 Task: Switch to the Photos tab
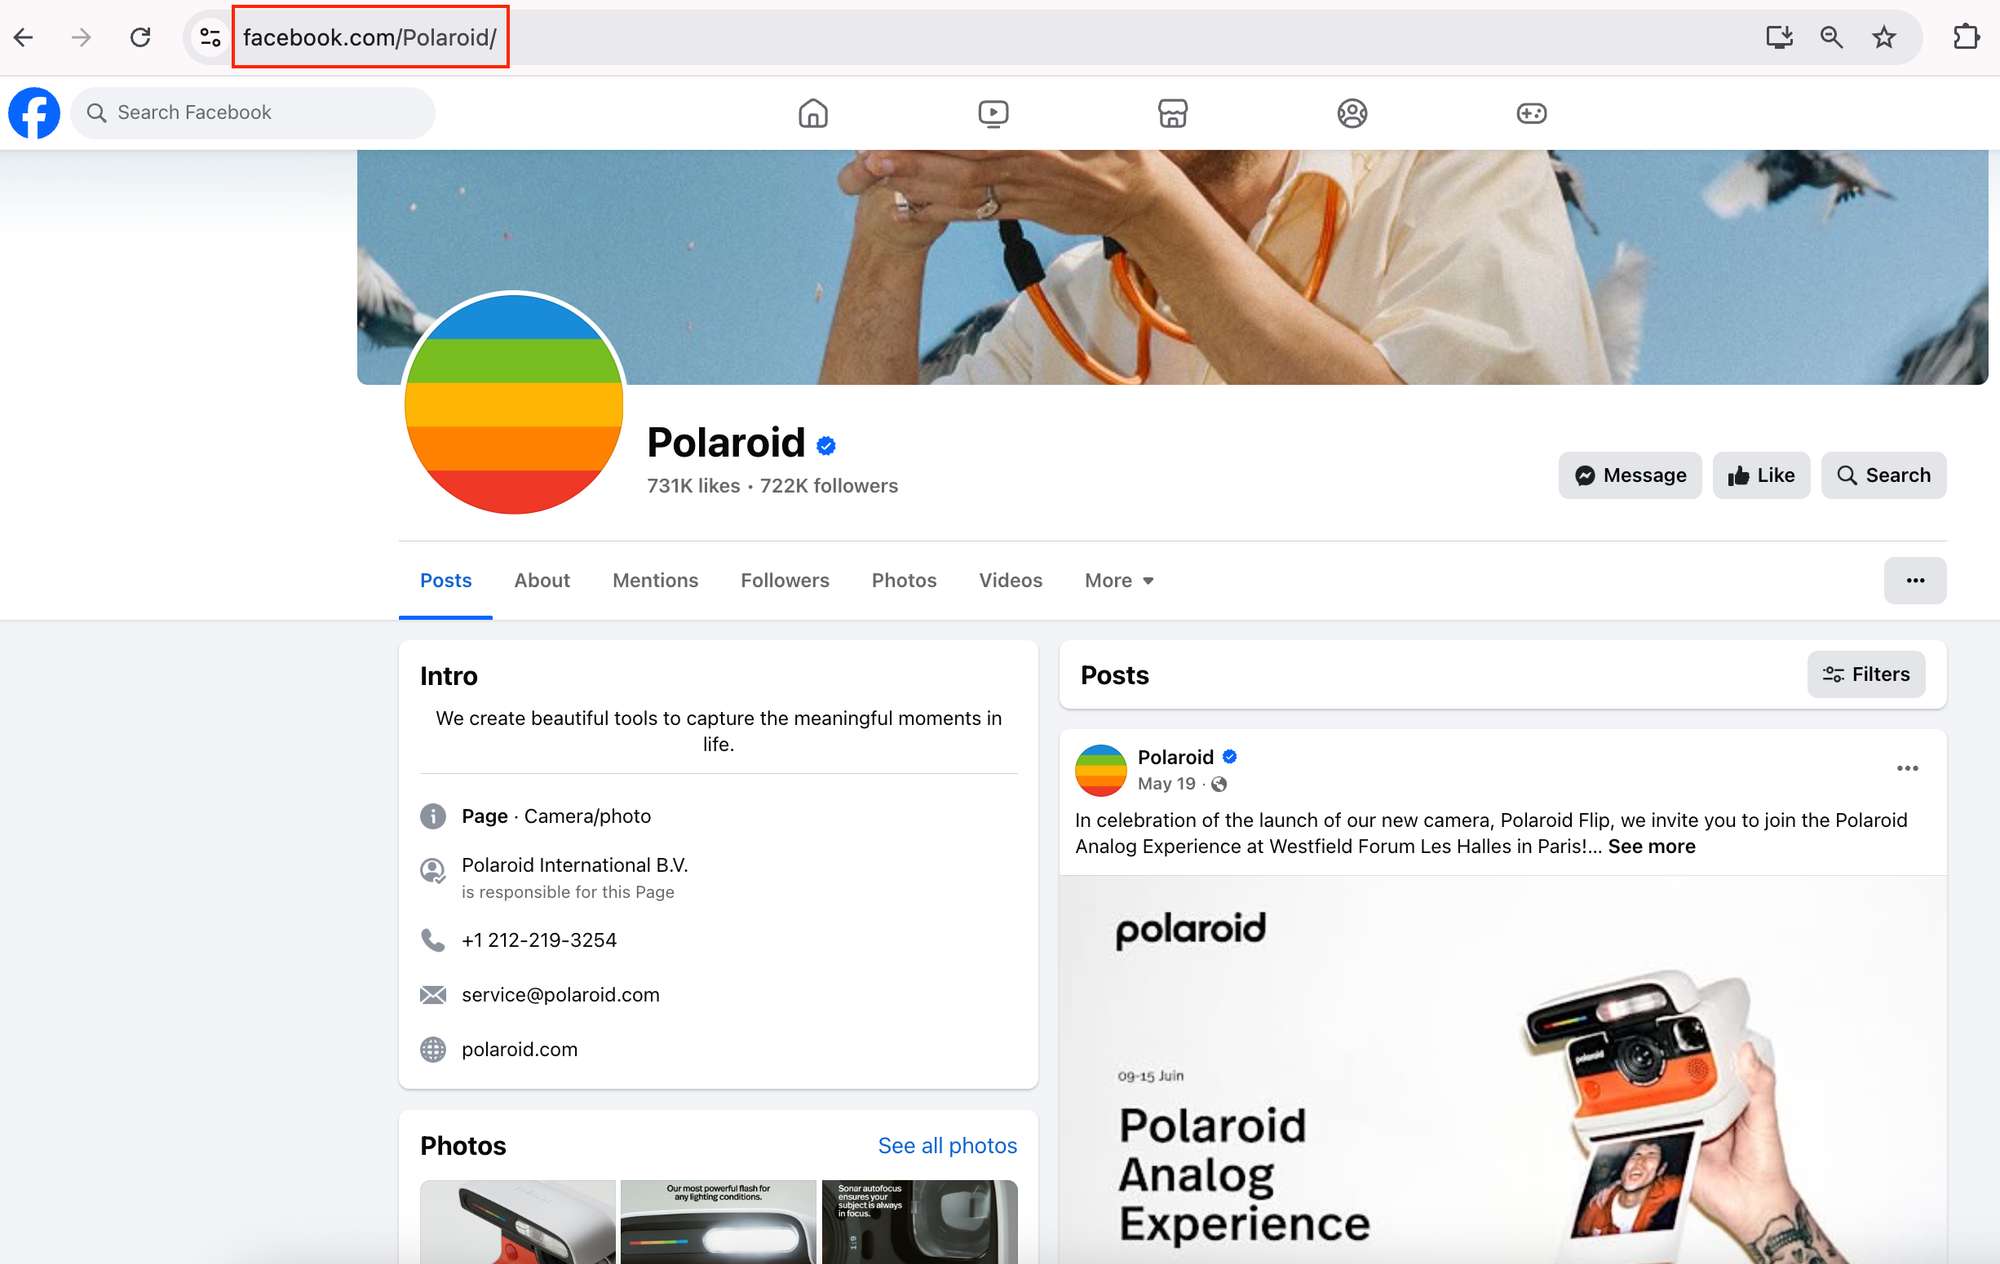coord(903,580)
